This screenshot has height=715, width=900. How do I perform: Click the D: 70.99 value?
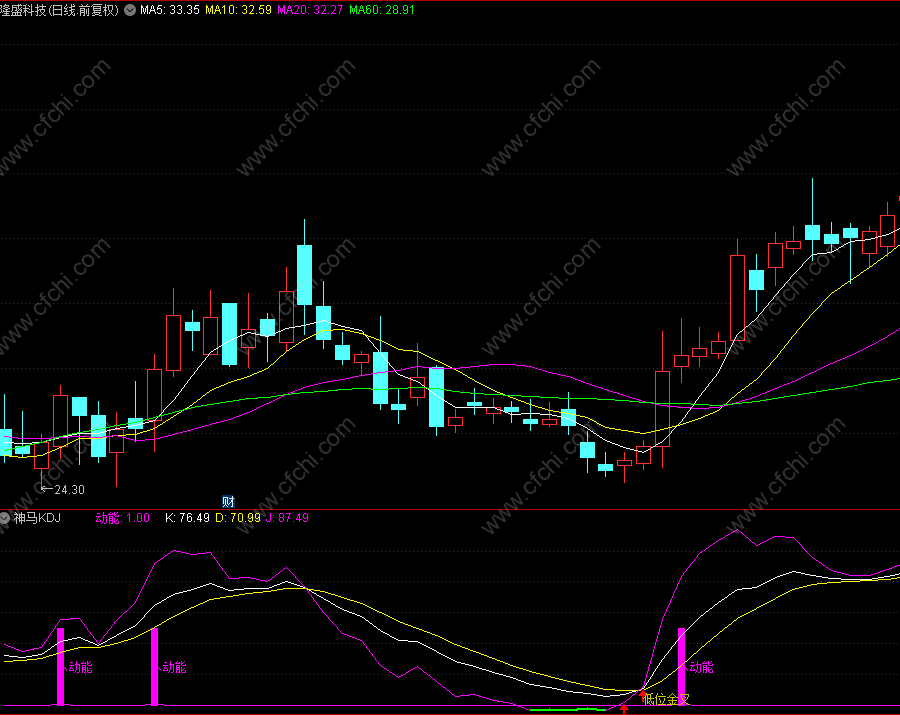238,518
